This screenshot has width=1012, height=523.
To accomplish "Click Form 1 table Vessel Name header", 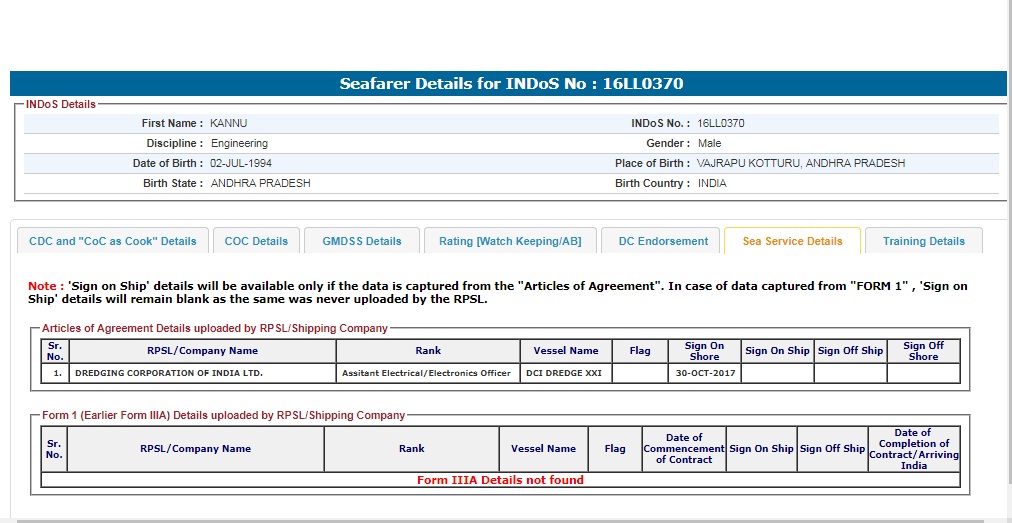I will [543, 449].
